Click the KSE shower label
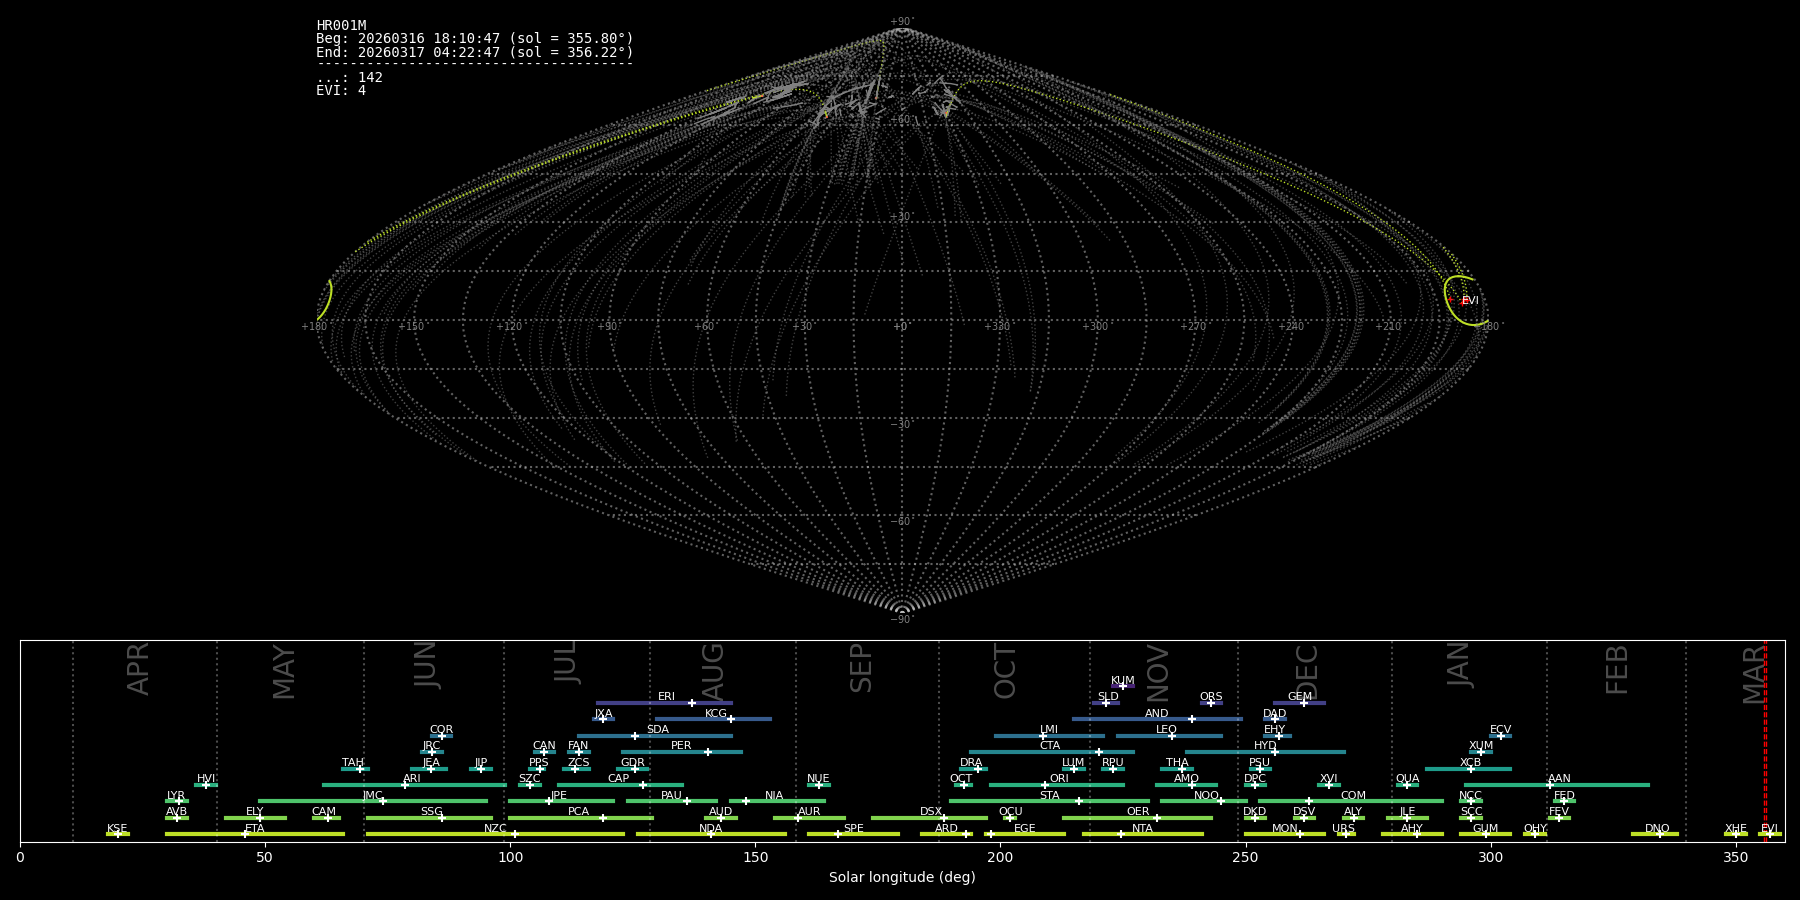Image resolution: width=1800 pixels, height=900 pixels. pyautogui.click(x=117, y=829)
